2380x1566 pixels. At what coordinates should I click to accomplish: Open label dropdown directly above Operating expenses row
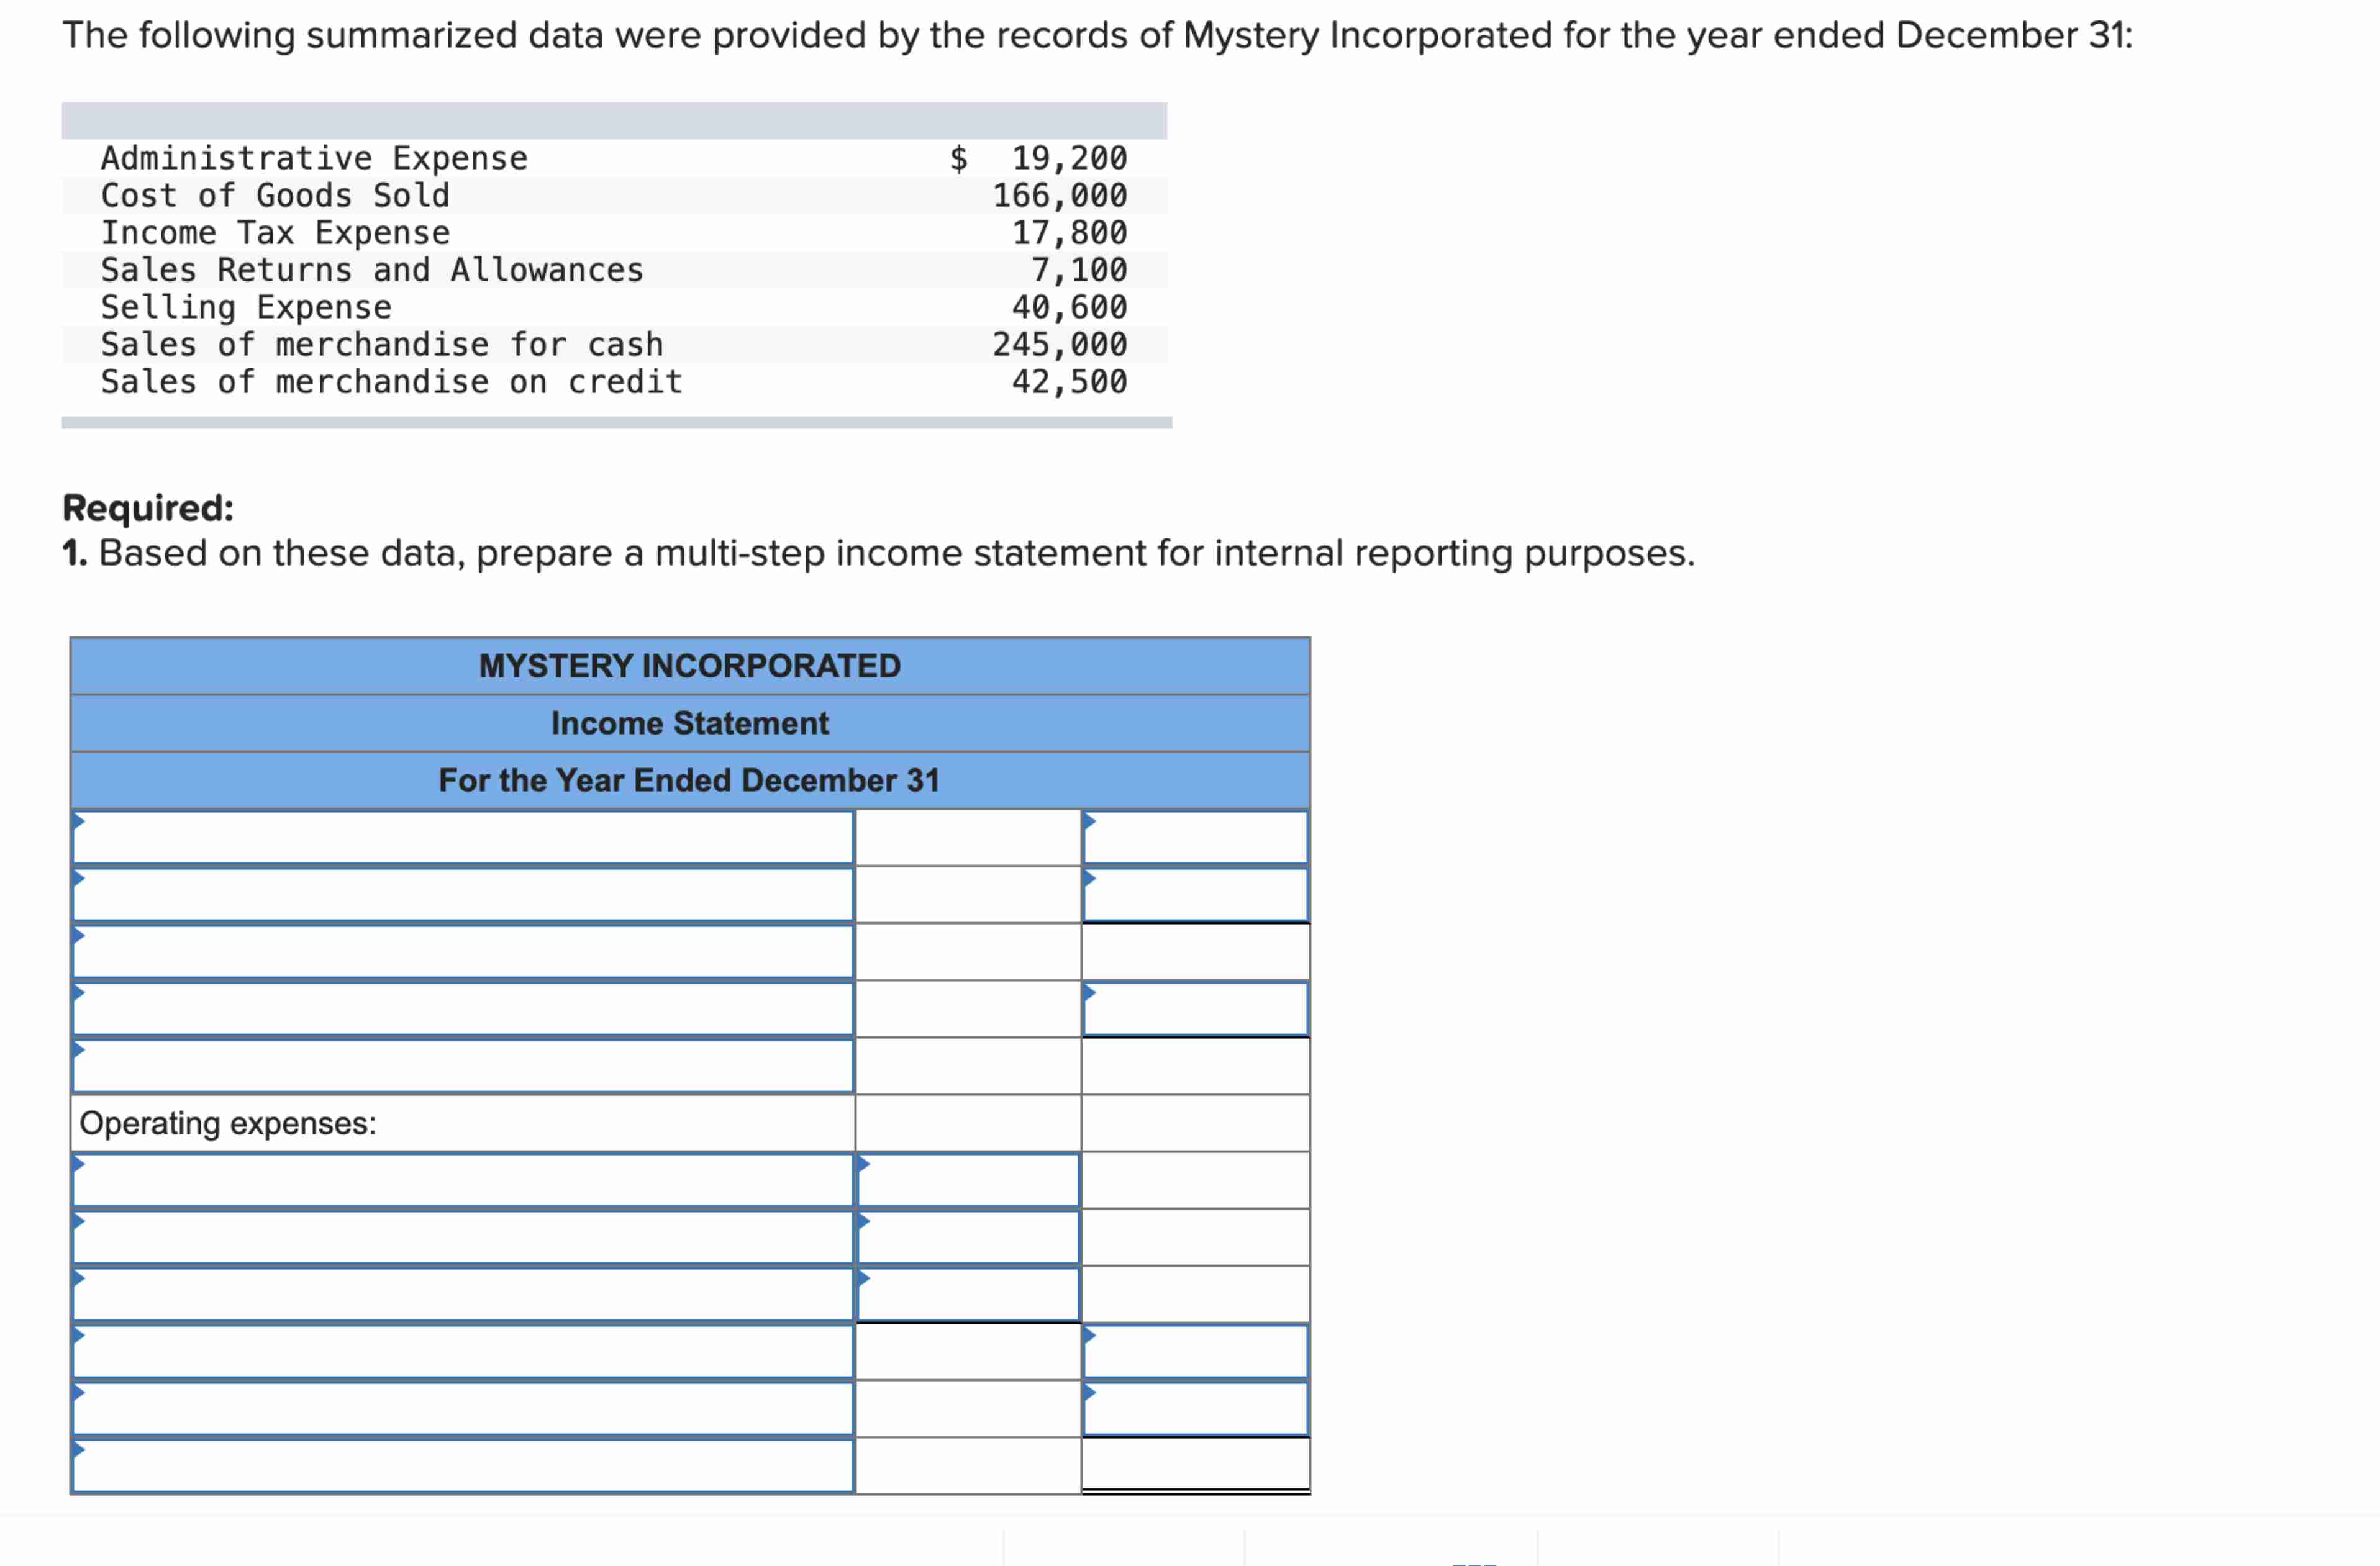(x=462, y=1066)
